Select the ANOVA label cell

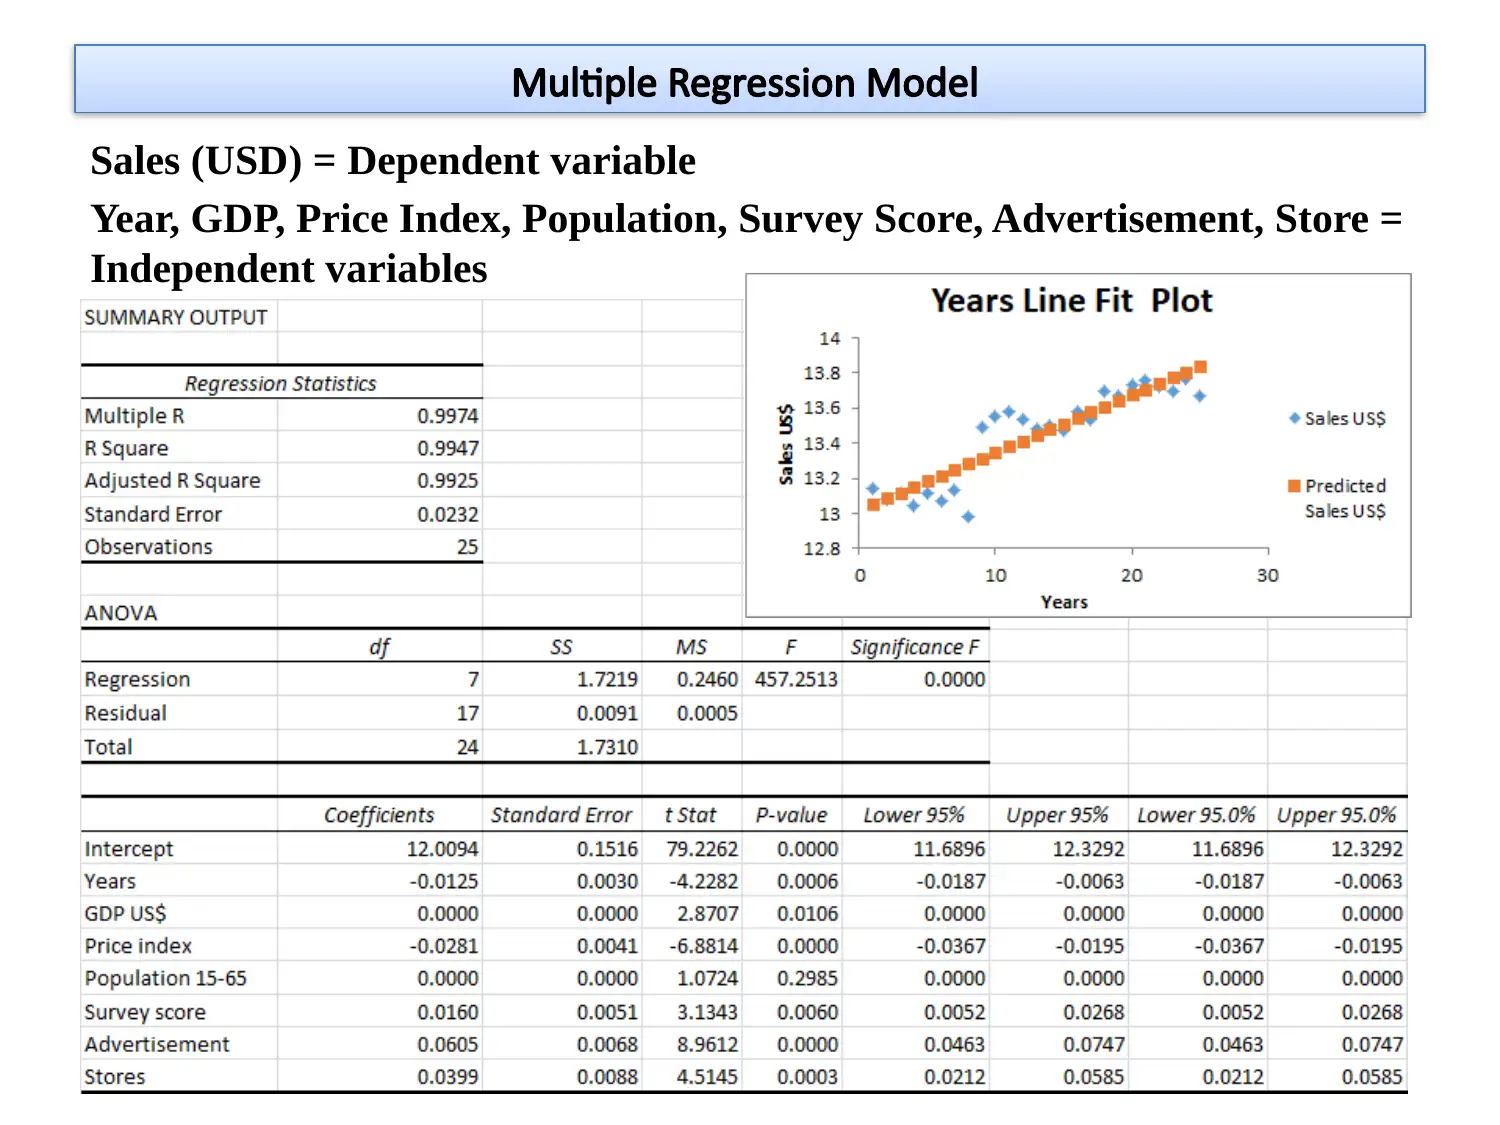tap(120, 613)
